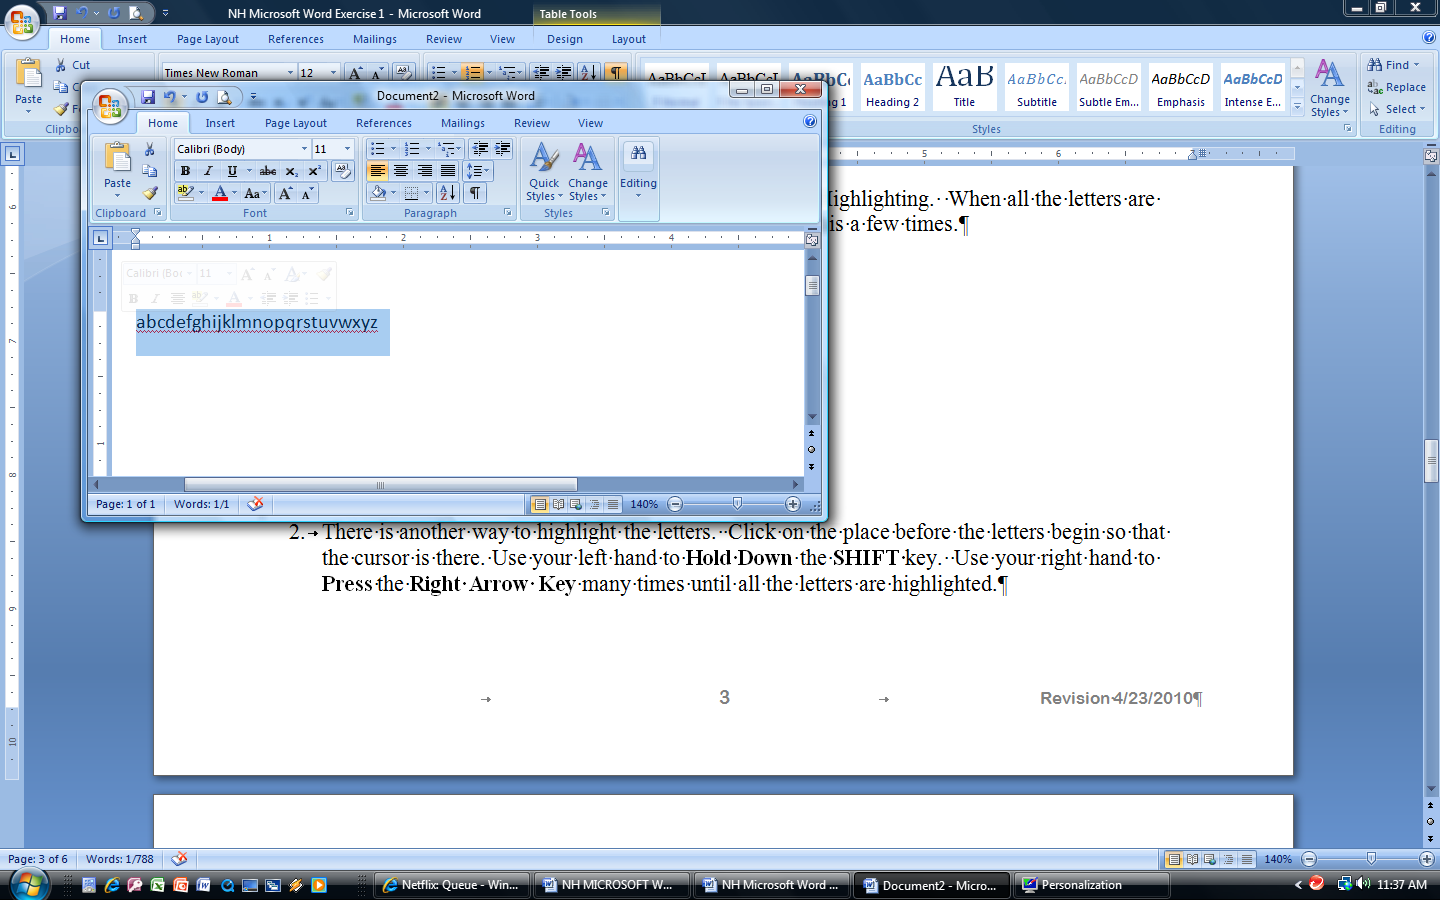Switch to References tab in Document2
Screen dimensions: 1440x900
point(384,123)
